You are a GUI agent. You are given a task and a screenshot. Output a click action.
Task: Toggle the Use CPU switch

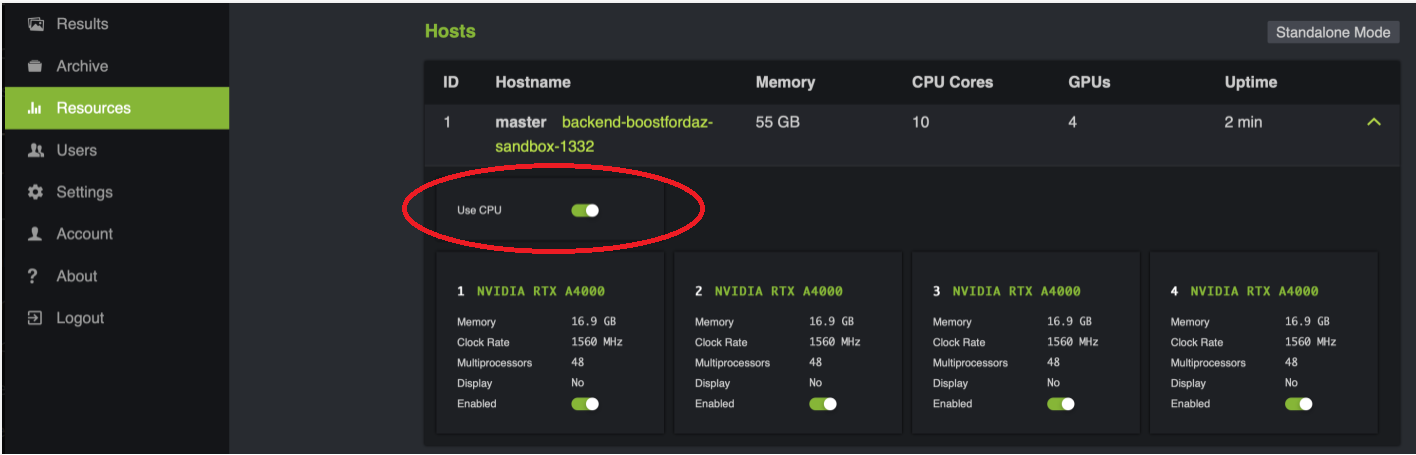coord(585,210)
